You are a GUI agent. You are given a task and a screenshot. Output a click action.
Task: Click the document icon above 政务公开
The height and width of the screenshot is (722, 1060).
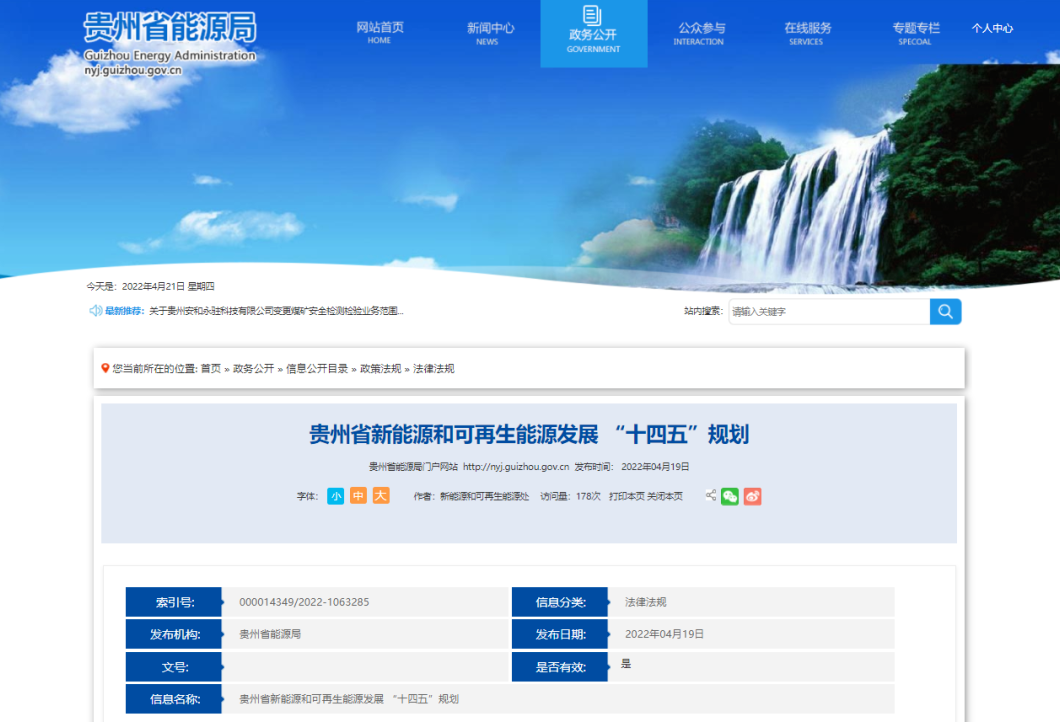[x=592, y=15]
